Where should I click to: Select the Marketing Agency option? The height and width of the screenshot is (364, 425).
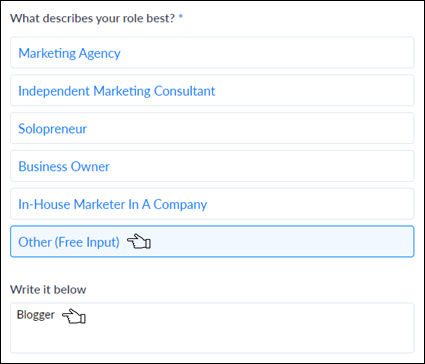tap(212, 53)
